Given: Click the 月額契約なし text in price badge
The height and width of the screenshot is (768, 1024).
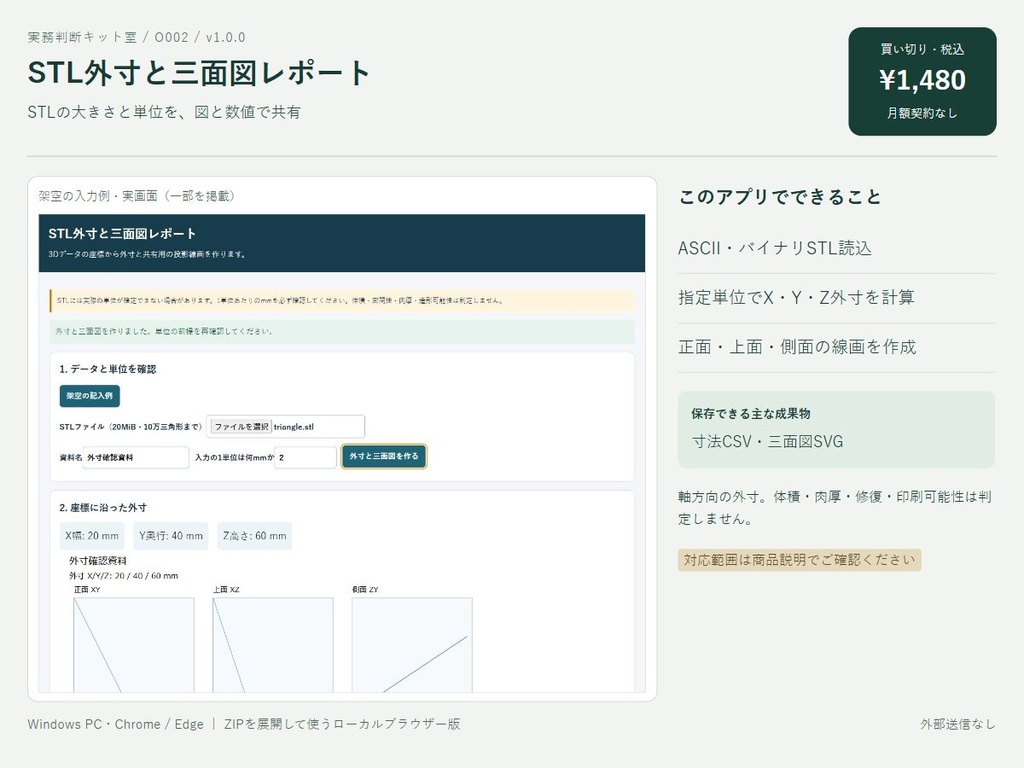Looking at the screenshot, I should (x=922, y=113).
